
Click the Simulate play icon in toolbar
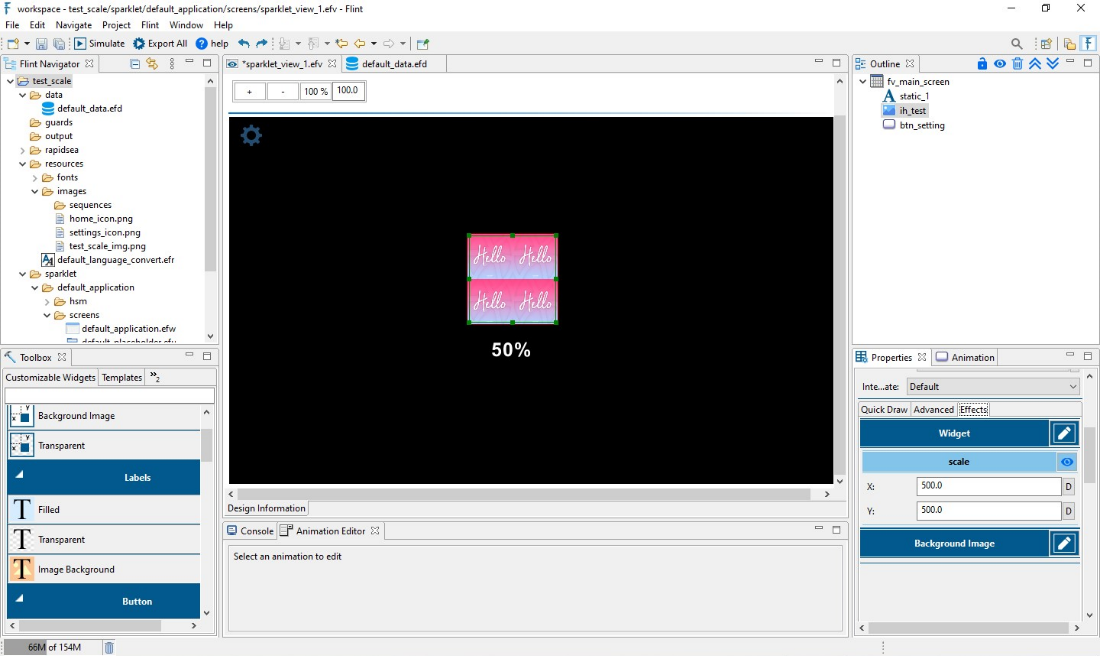[x=80, y=44]
